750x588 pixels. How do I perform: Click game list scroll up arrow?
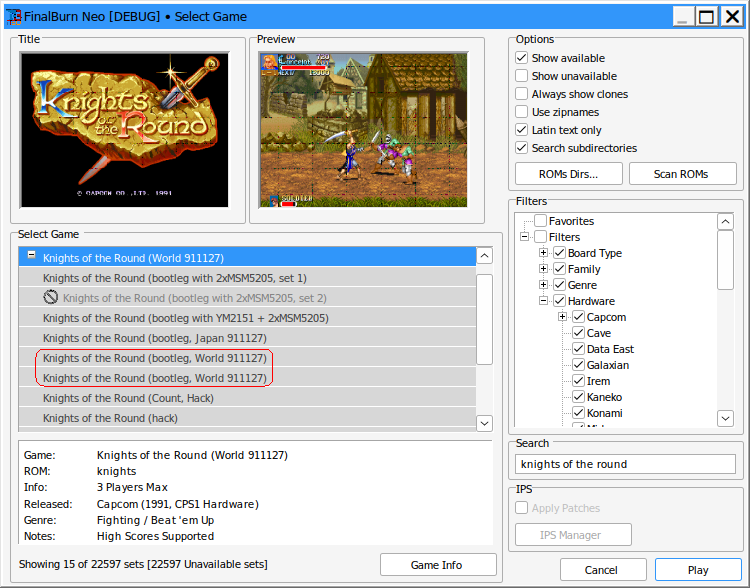point(485,256)
